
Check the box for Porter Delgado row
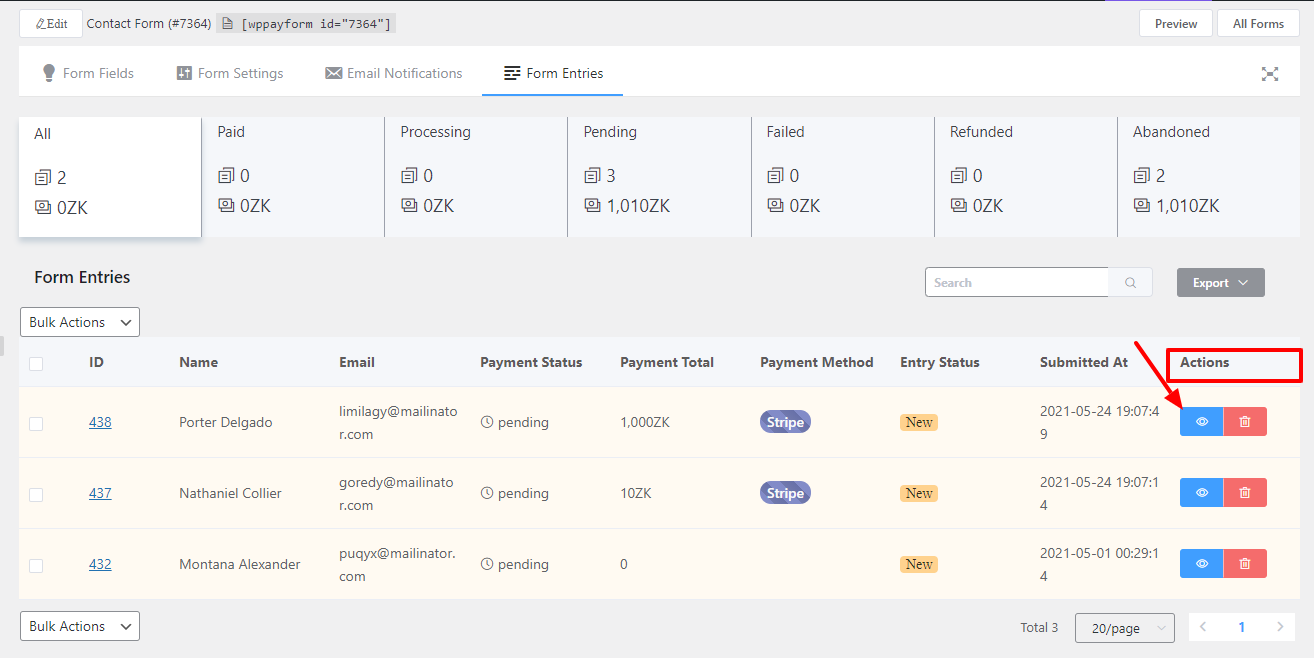point(36,423)
